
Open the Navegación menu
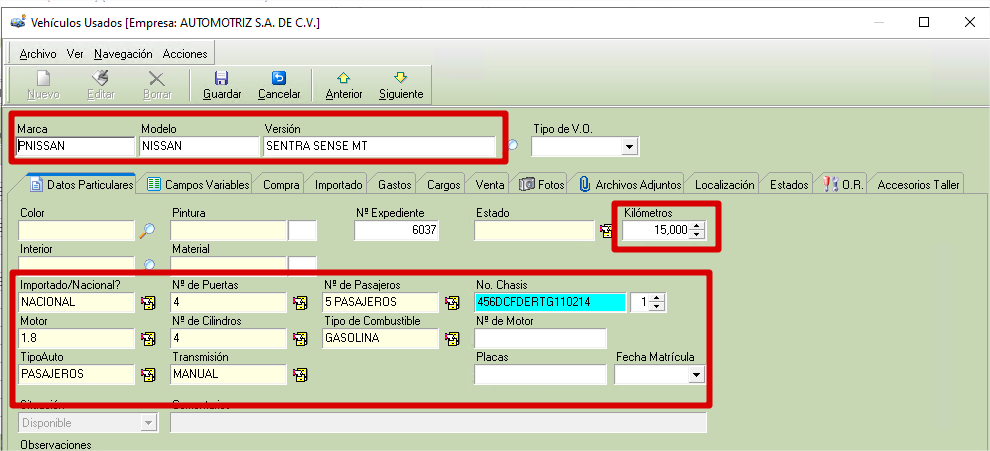(123, 54)
